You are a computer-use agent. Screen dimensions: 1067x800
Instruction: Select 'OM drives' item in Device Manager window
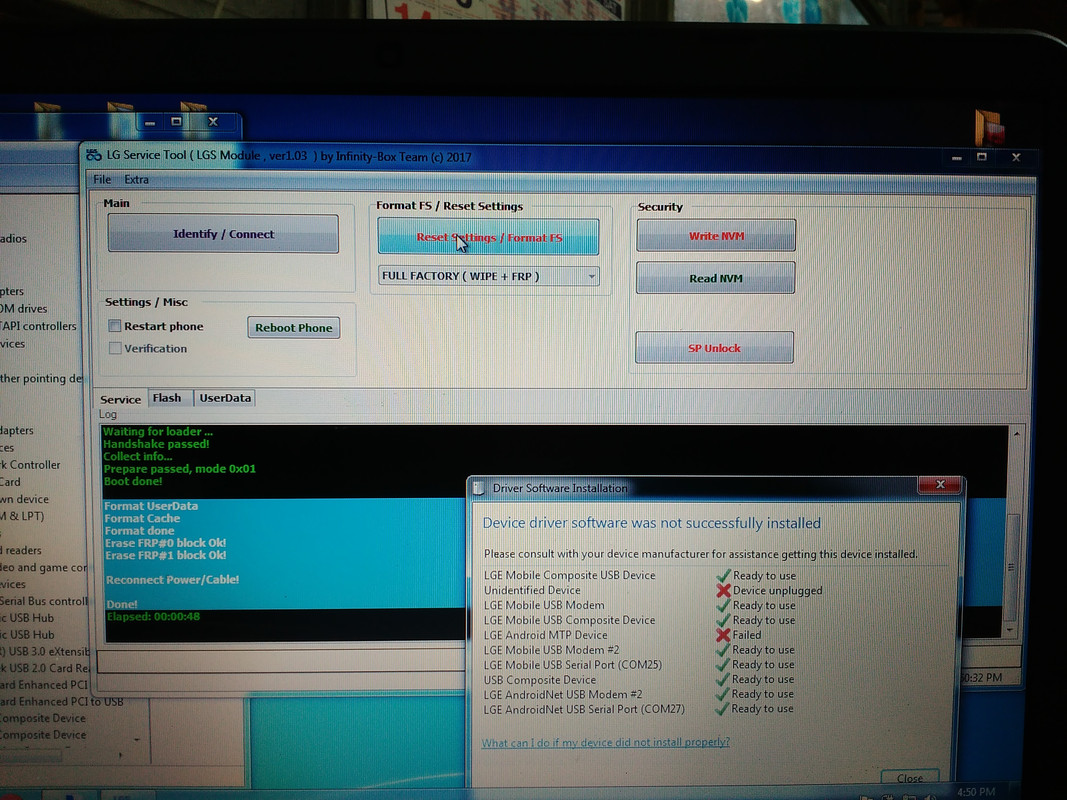coord(24,308)
